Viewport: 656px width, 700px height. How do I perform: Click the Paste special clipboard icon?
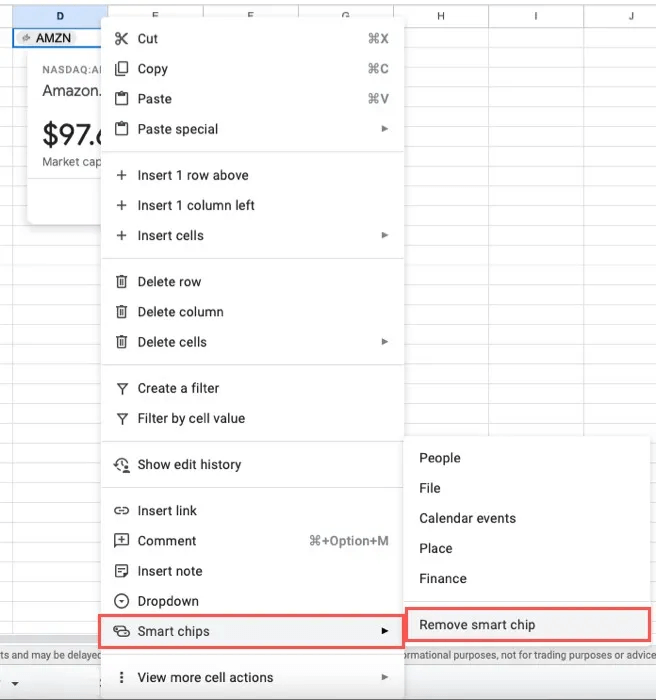coord(121,129)
